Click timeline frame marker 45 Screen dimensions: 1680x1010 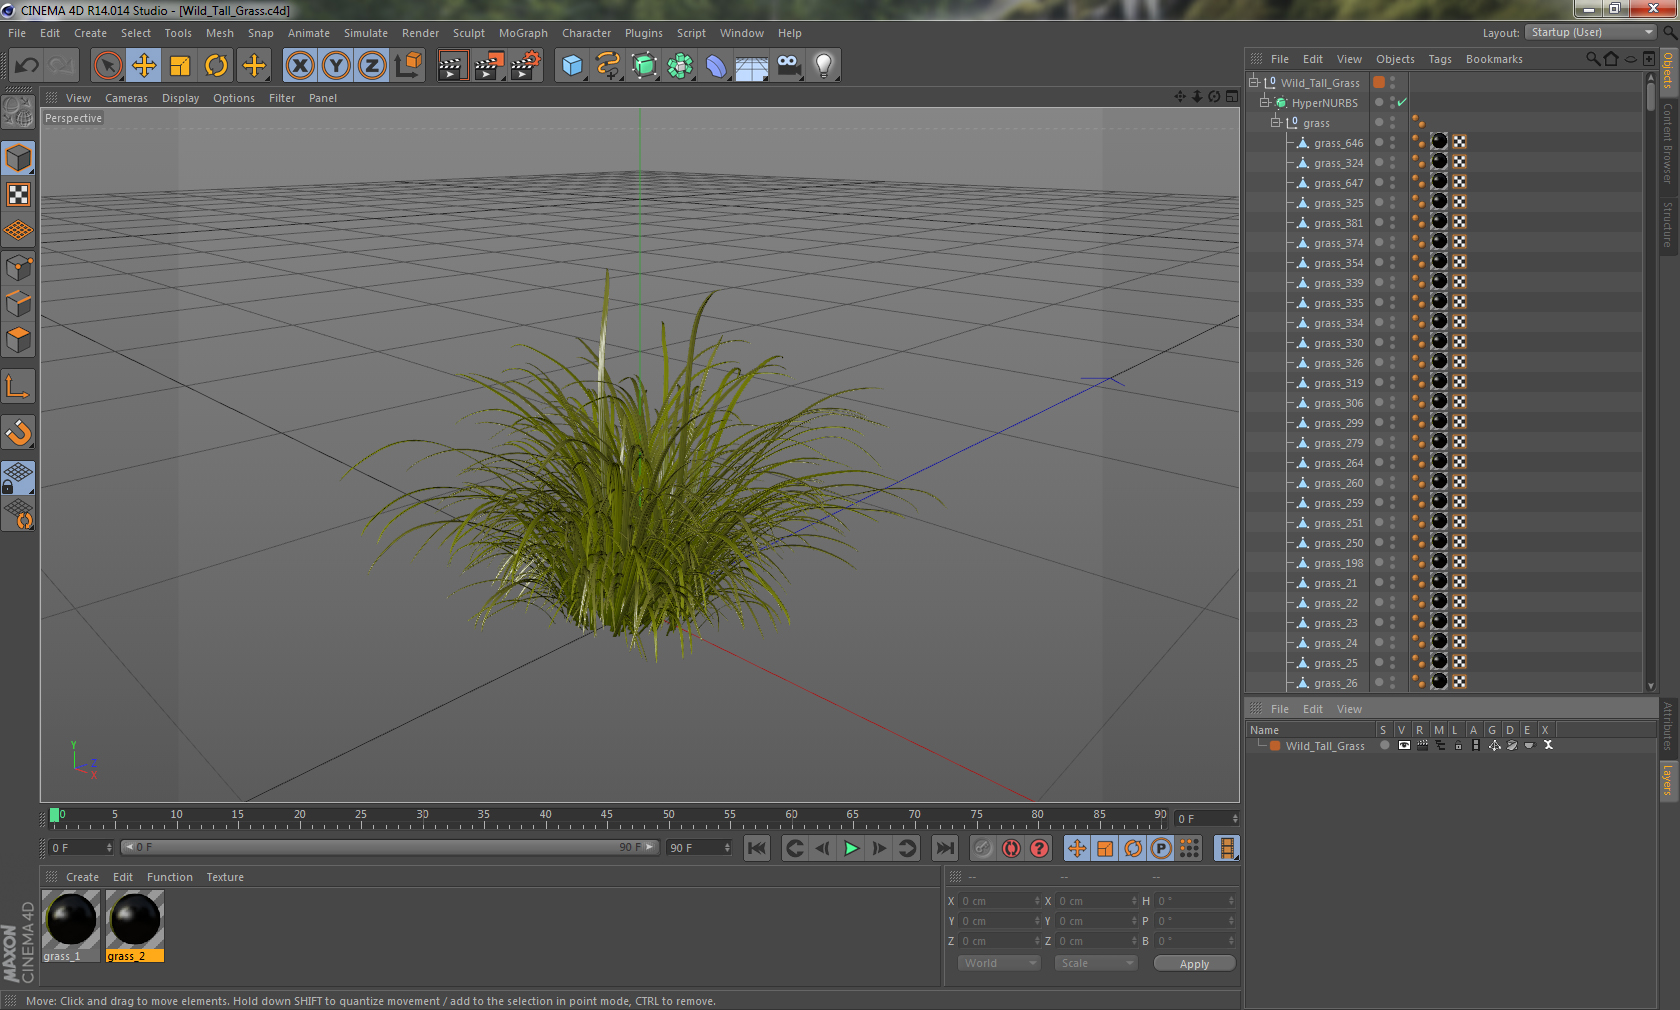click(607, 814)
